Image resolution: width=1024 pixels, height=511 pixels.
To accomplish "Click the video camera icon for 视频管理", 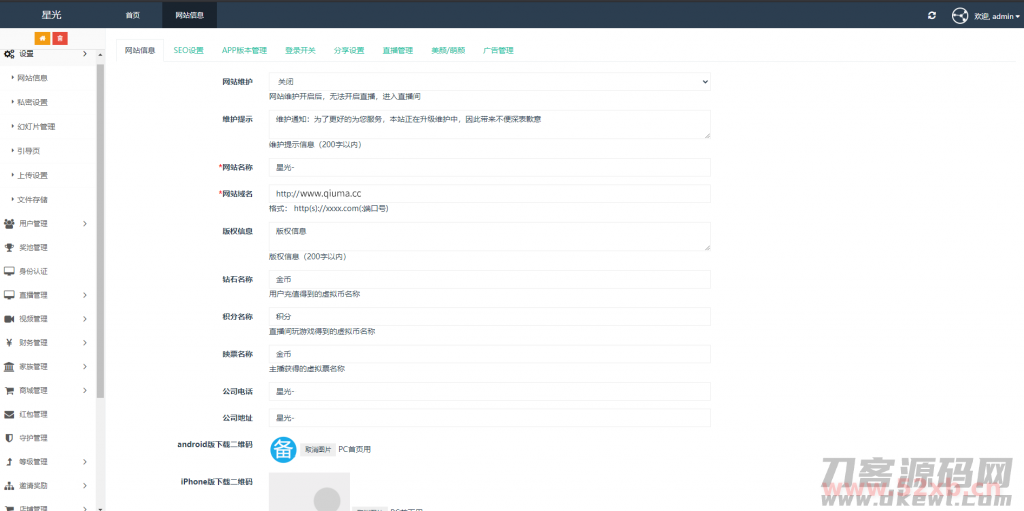I will click(x=9, y=319).
